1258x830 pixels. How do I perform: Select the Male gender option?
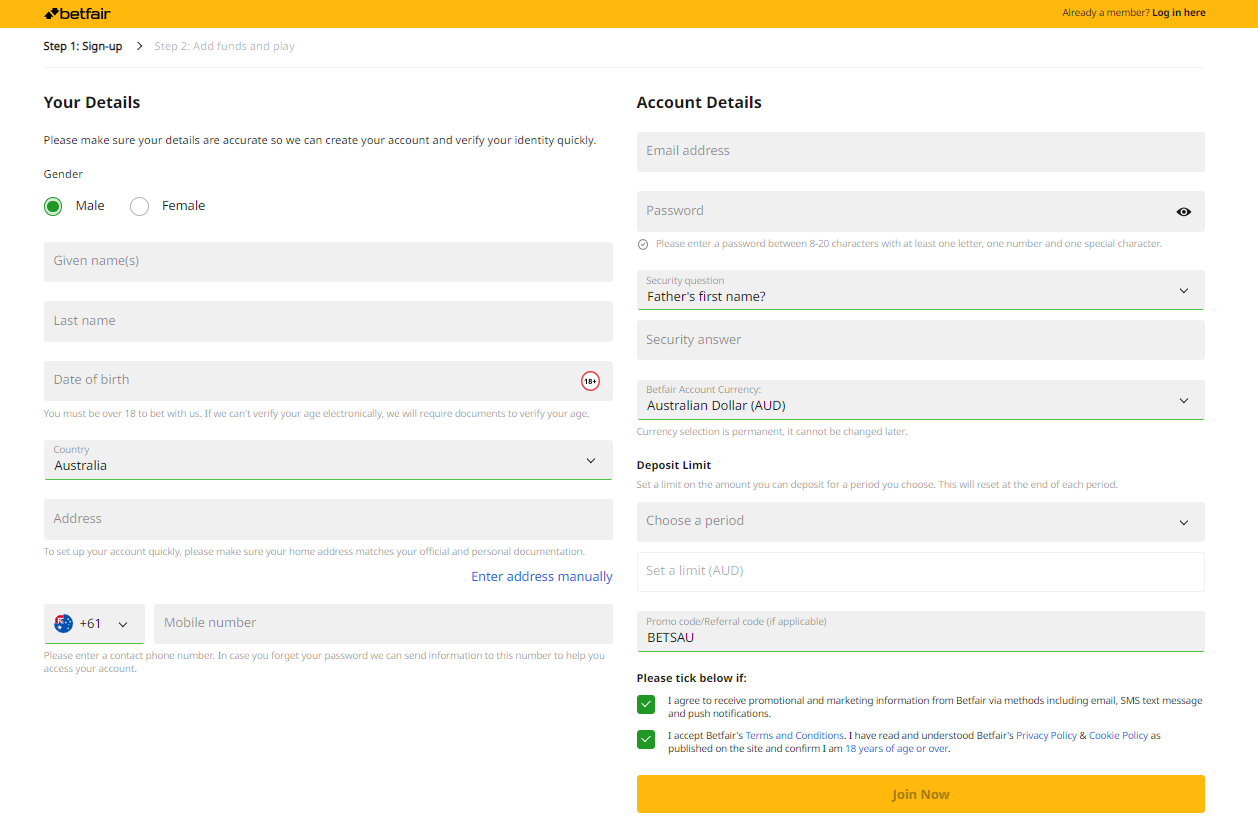53,206
